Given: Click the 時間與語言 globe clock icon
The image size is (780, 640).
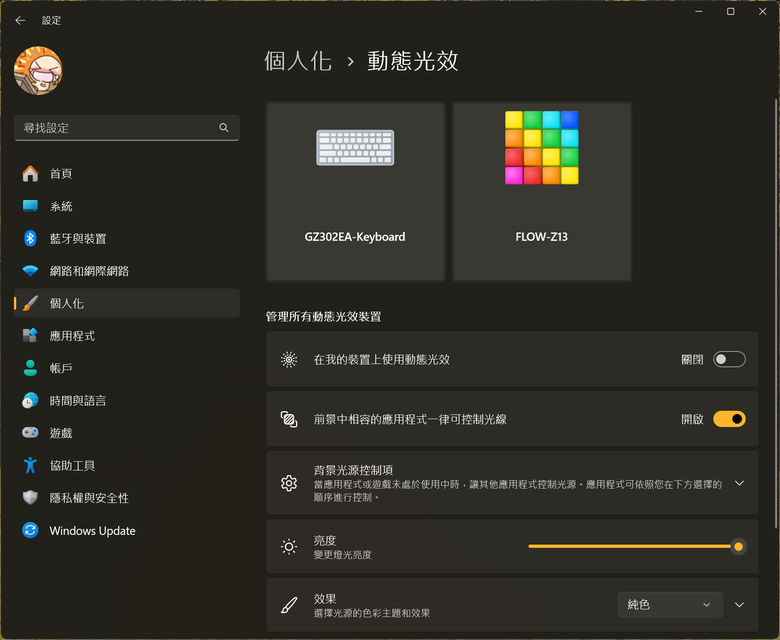Looking at the screenshot, I should click(30, 400).
